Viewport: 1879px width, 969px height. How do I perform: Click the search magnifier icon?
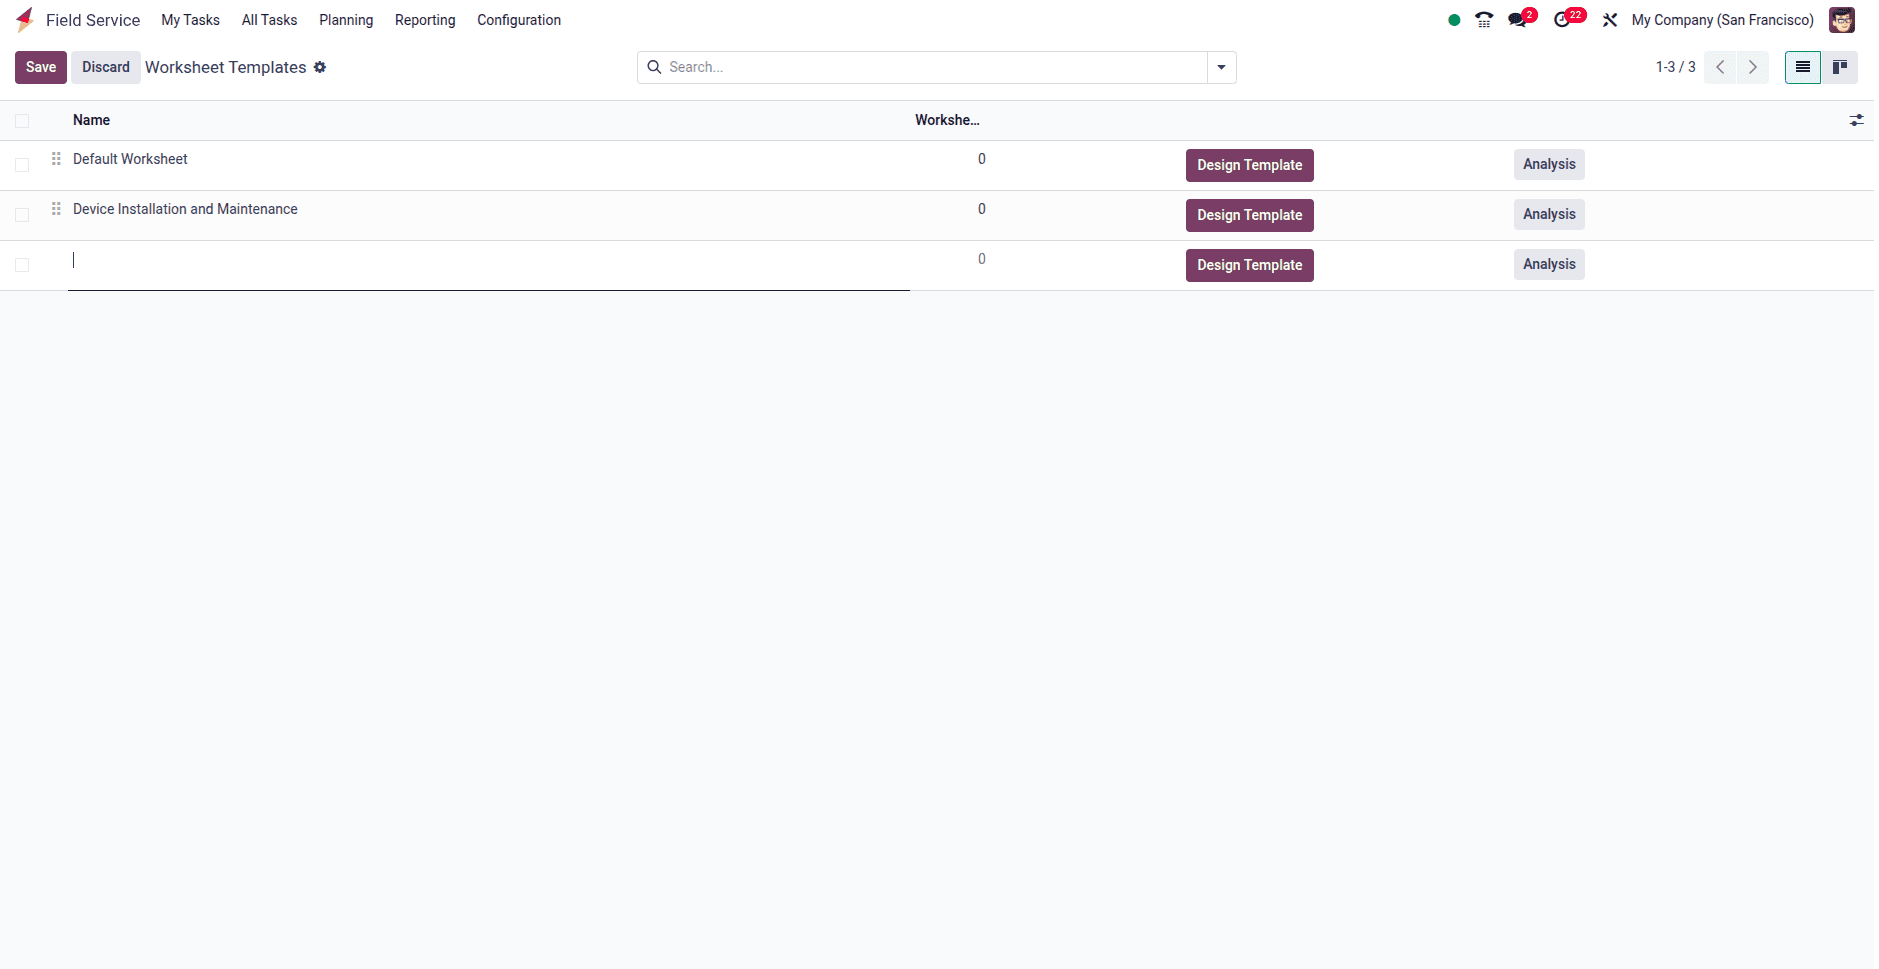tap(654, 67)
